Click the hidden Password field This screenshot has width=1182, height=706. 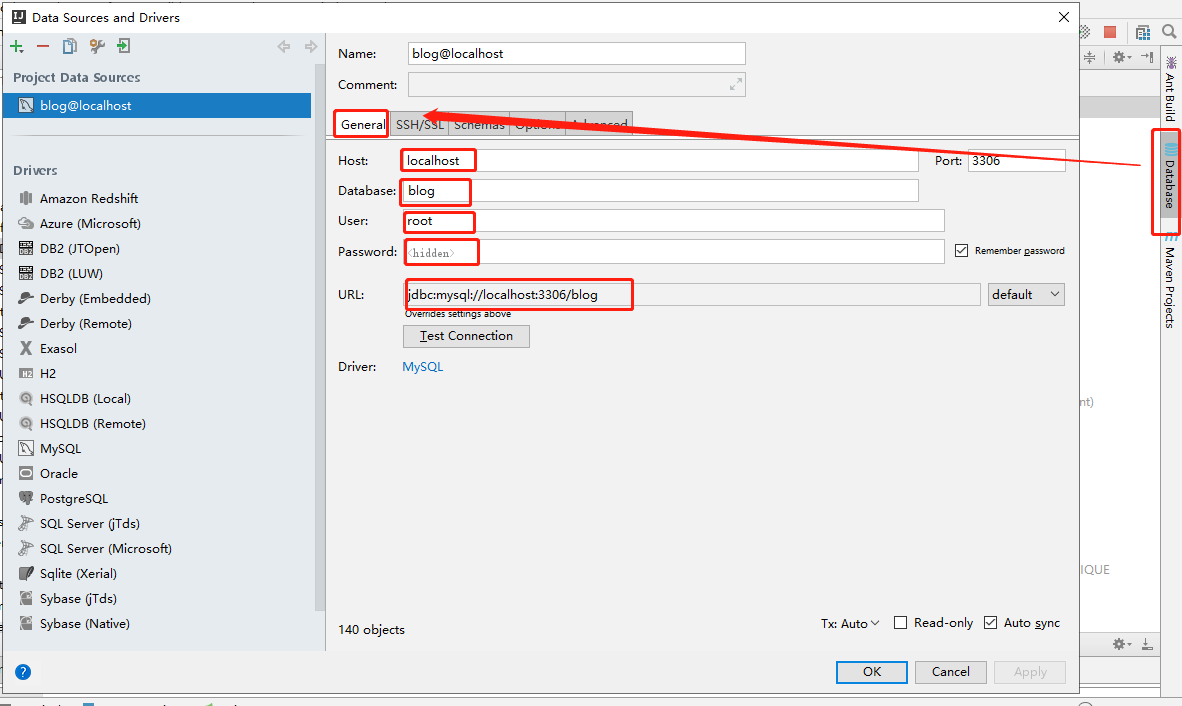tap(673, 252)
